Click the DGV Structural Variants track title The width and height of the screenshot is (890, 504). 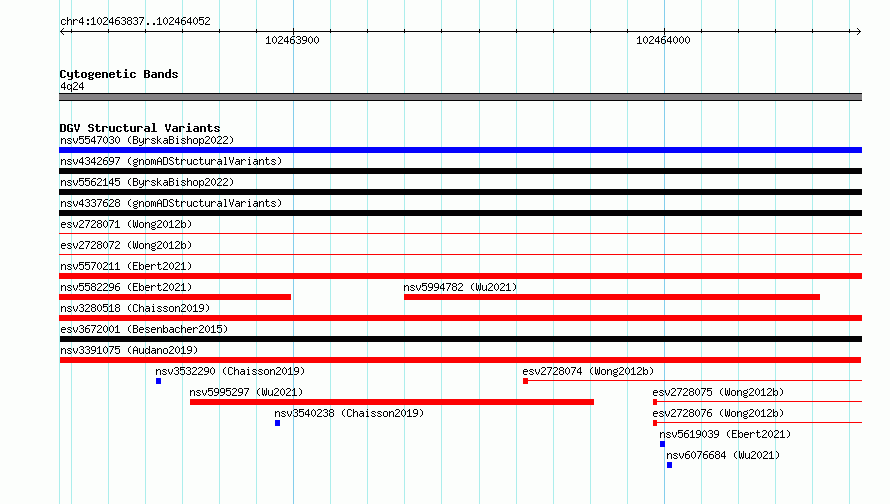coord(140,128)
